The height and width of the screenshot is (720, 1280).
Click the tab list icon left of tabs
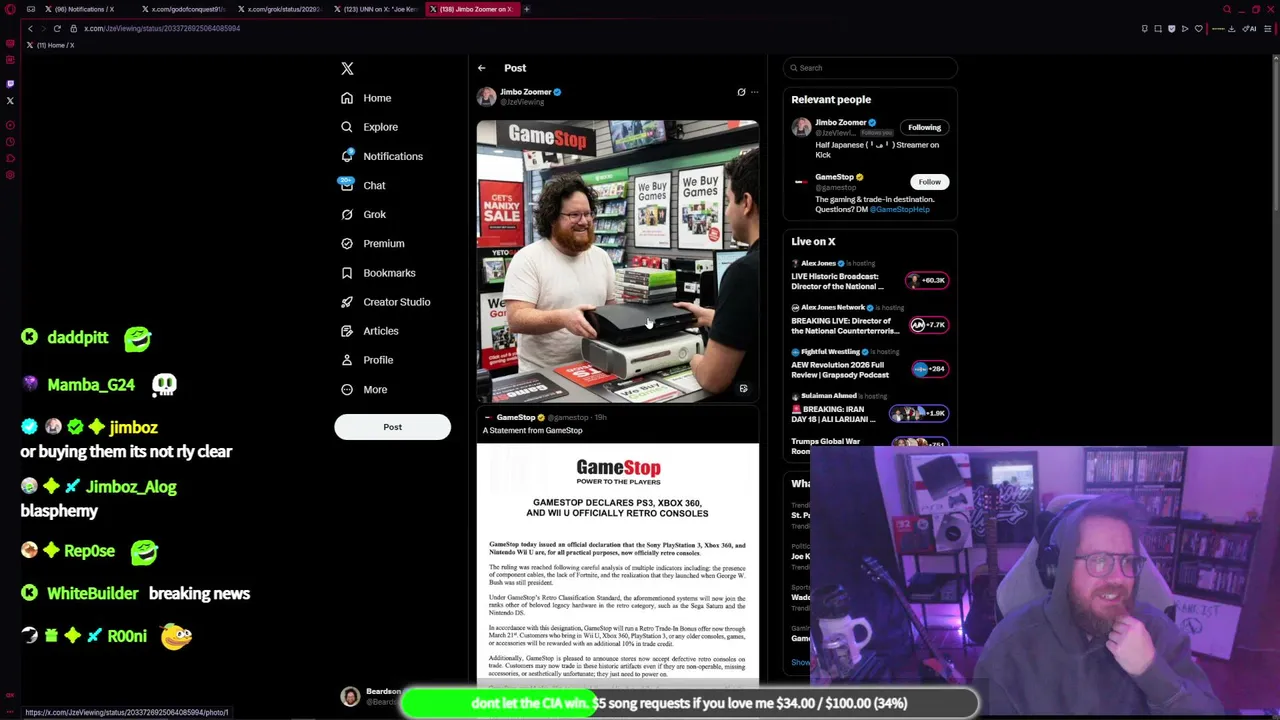(31, 9)
